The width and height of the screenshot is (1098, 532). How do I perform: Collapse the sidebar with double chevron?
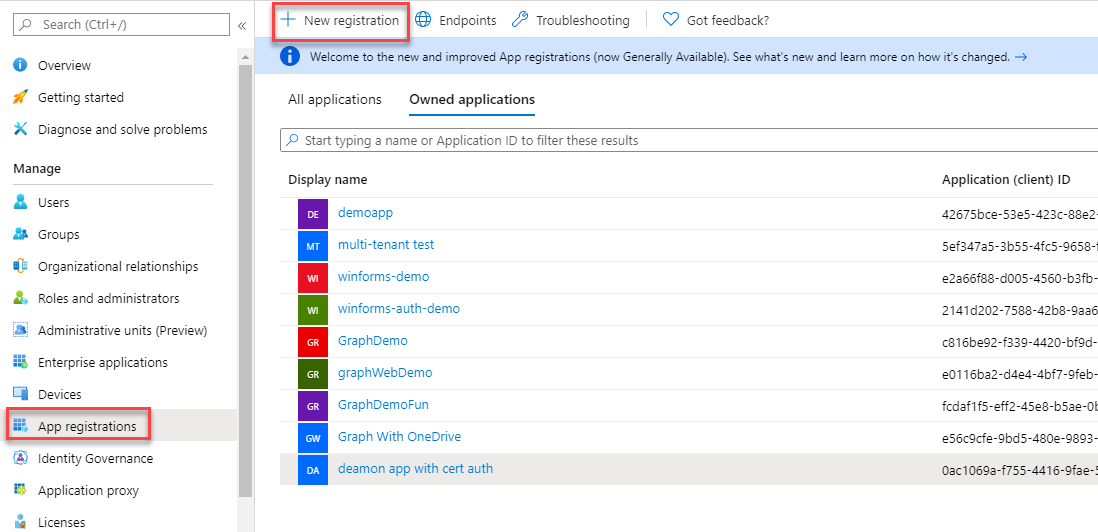coord(242,26)
